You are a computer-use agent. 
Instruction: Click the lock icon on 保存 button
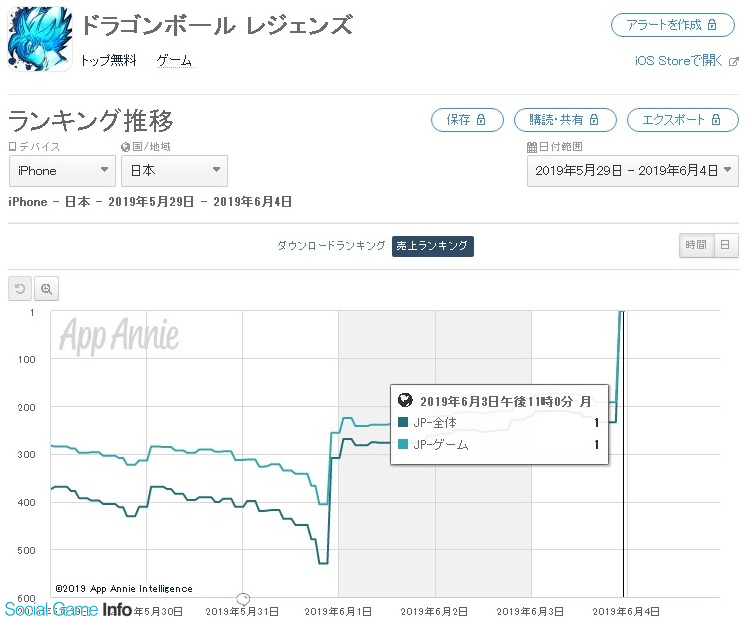(x=481, y=120)
